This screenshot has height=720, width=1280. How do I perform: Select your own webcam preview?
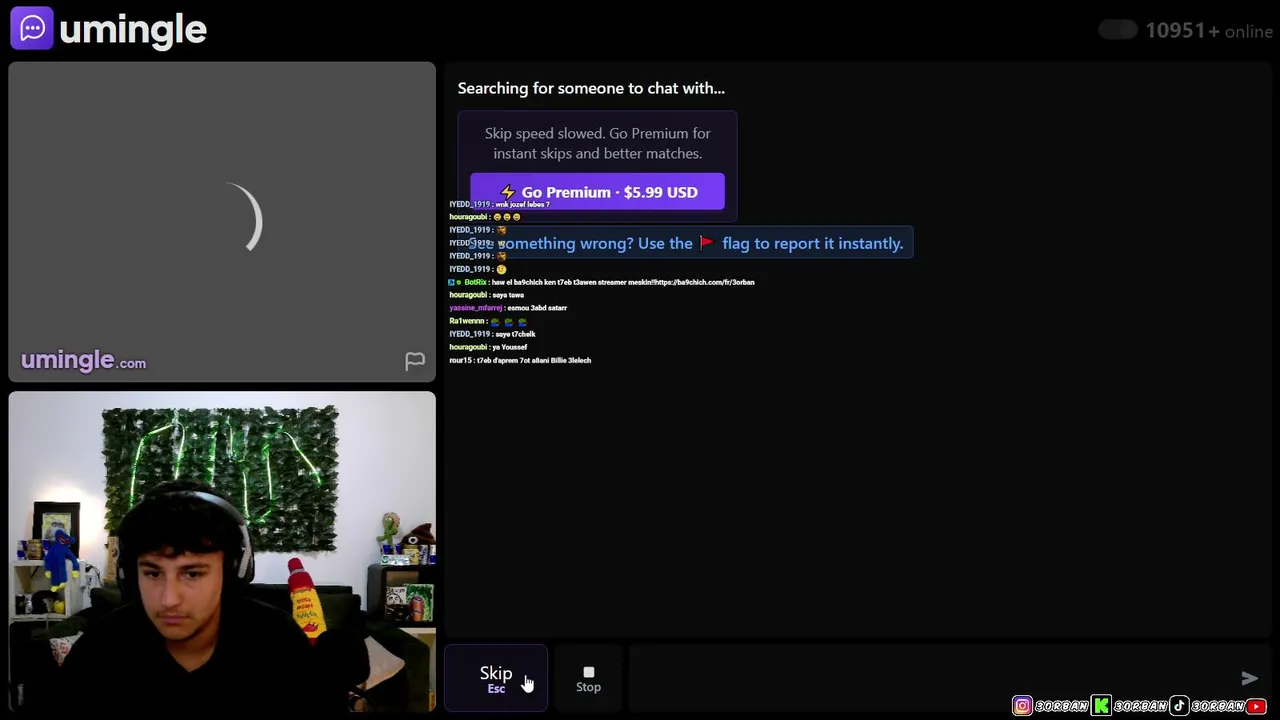click(222, 550)
